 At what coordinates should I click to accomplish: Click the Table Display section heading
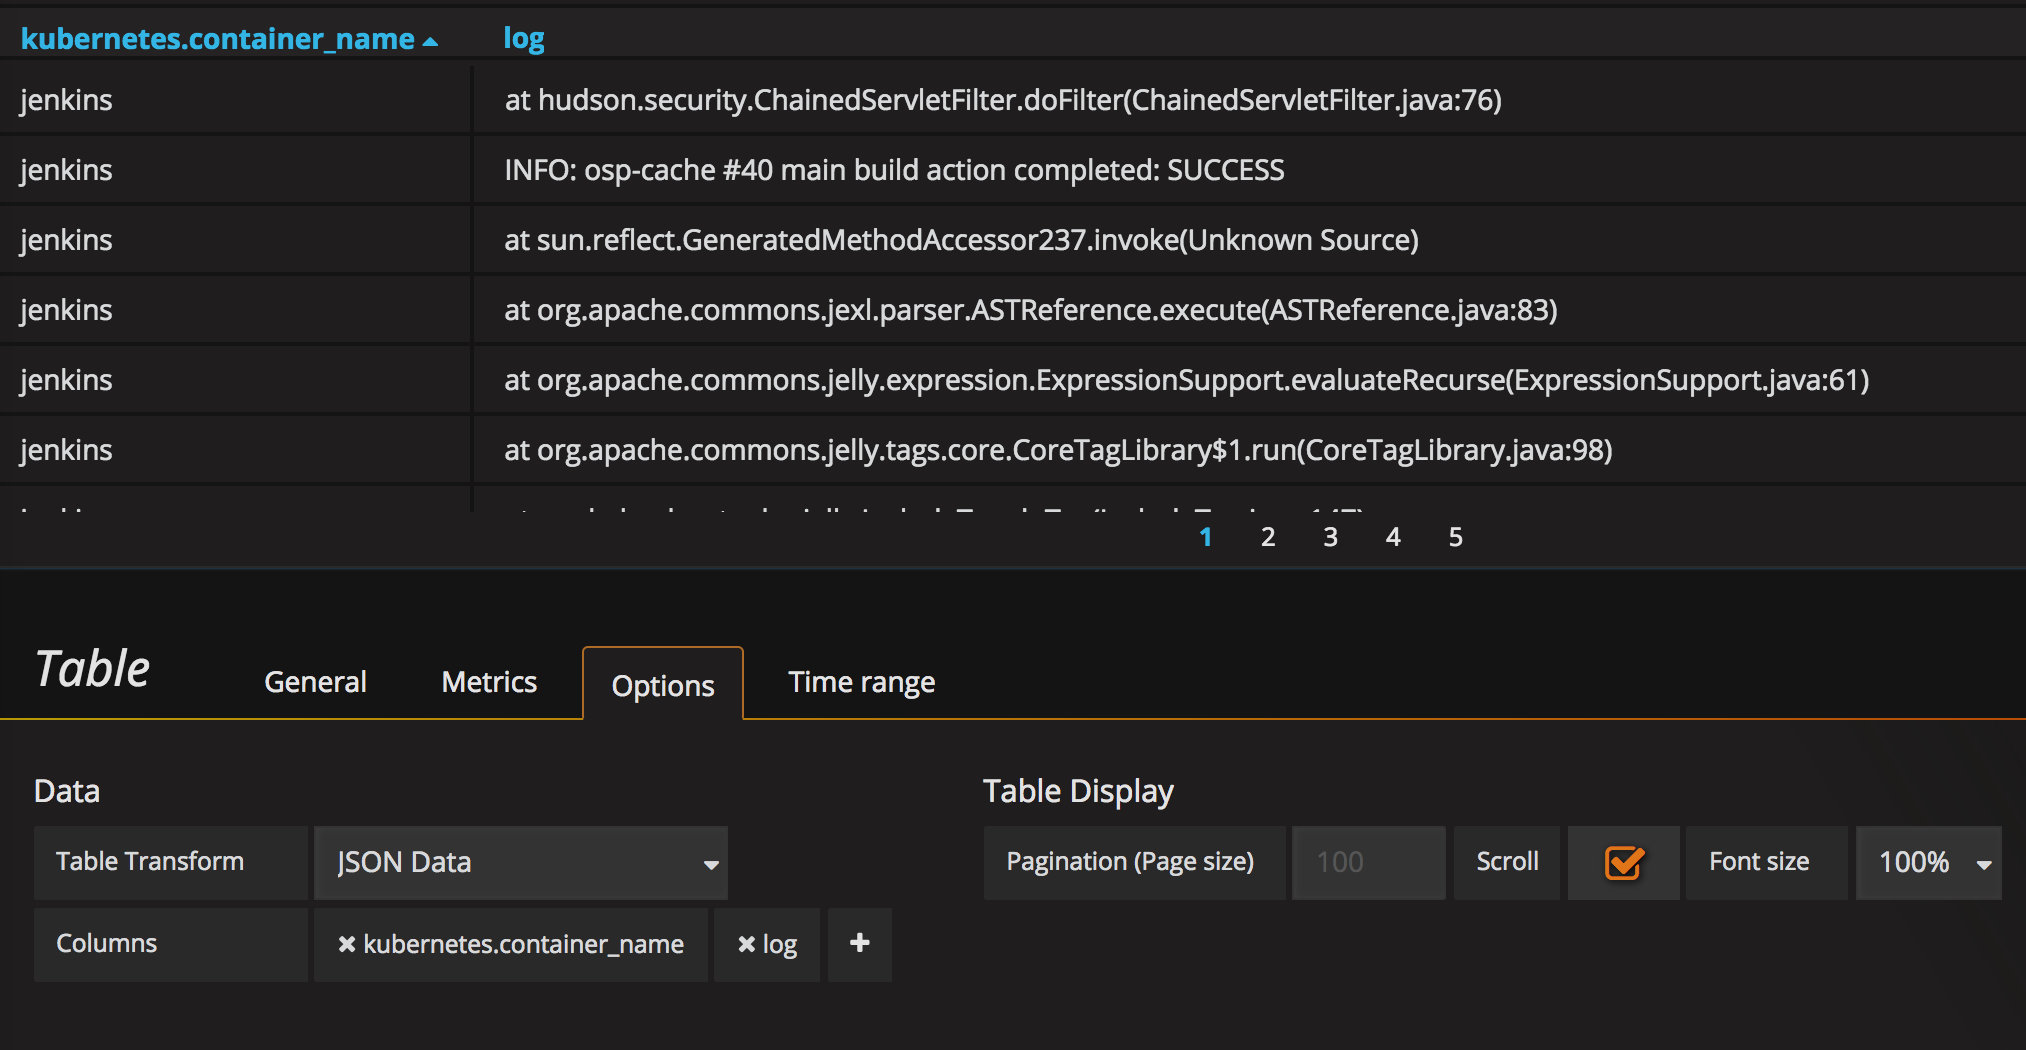point(1078,791)
